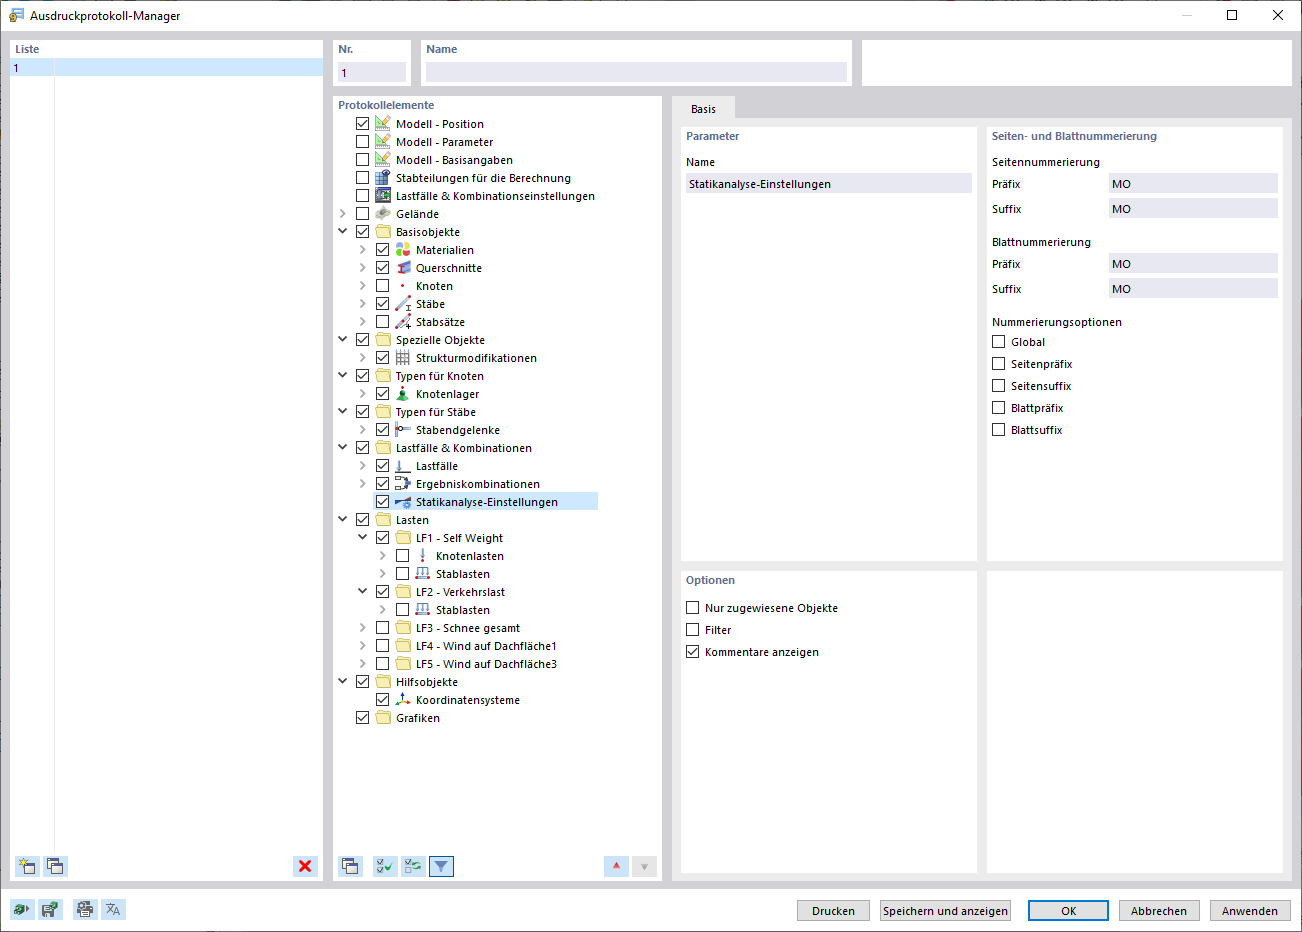Check LF3 - Schnee gesamt checkbox
Image resolution: width=1302 pixels, height=932 pixels.
(382, 628)
